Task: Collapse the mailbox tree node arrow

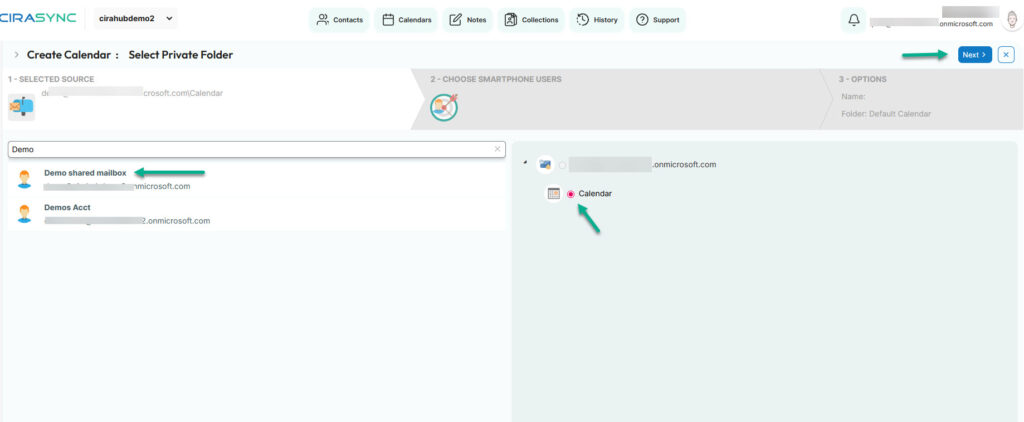Action: pos(525,163)
